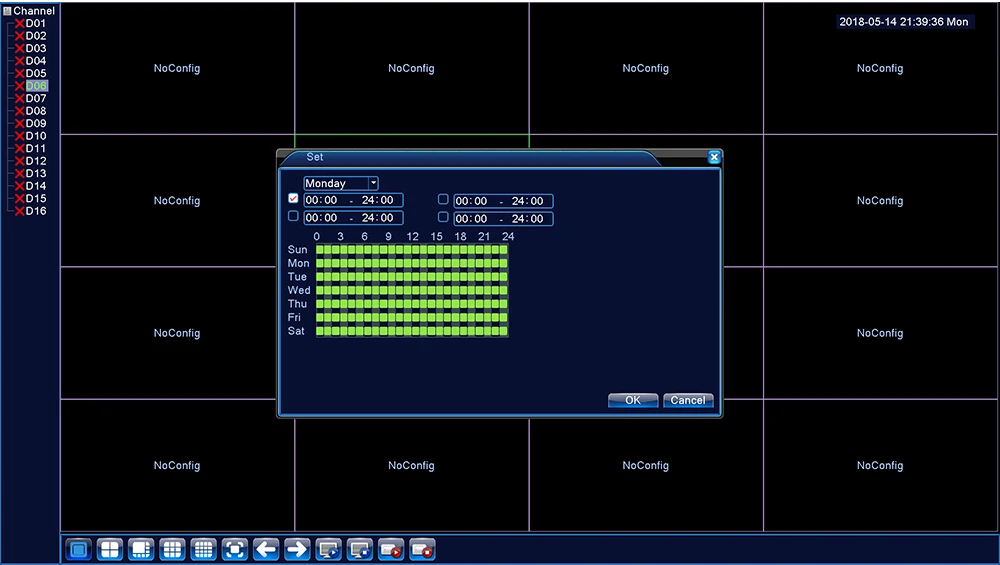Click the Wed row schedule bar
The image size is (1000, 565).
tap(412, 290)
